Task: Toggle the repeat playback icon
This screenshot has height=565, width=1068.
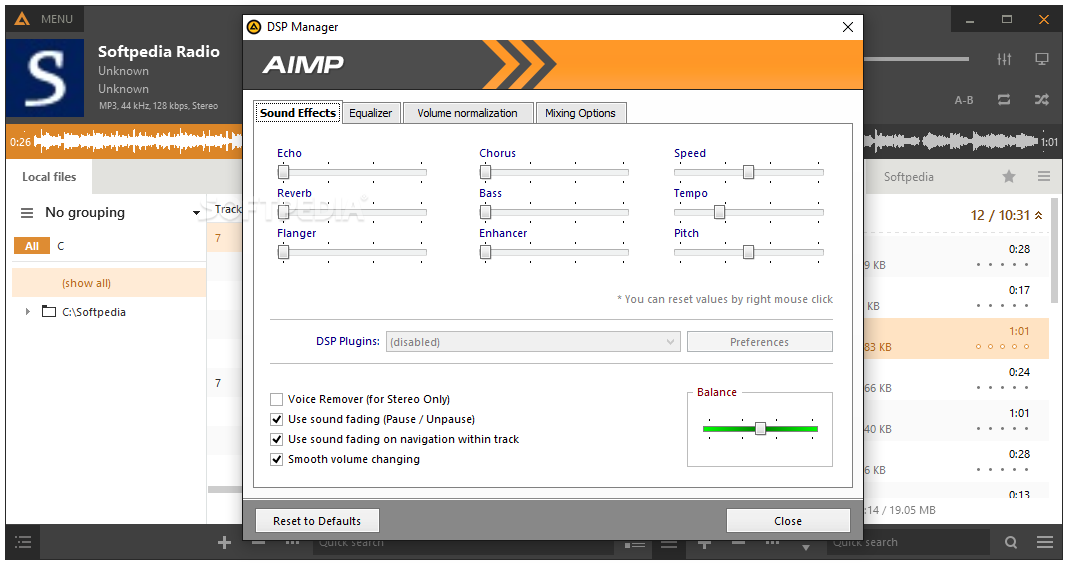Action: point(1004,100)
